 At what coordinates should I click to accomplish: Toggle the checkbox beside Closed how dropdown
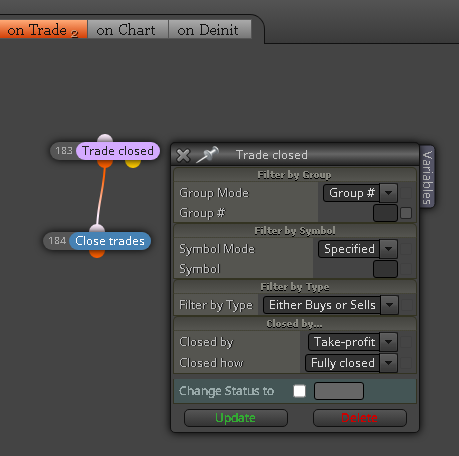[x=406, y=363]
